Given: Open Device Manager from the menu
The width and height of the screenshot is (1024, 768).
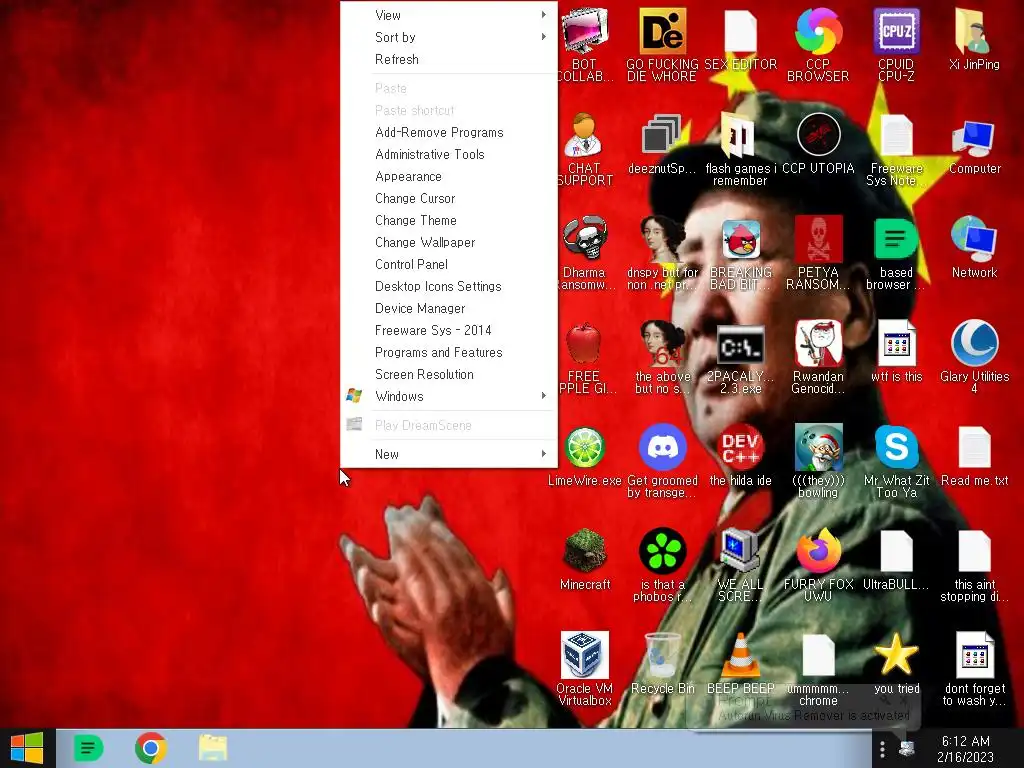Looking at the screenshot, I should coord(449,308).
